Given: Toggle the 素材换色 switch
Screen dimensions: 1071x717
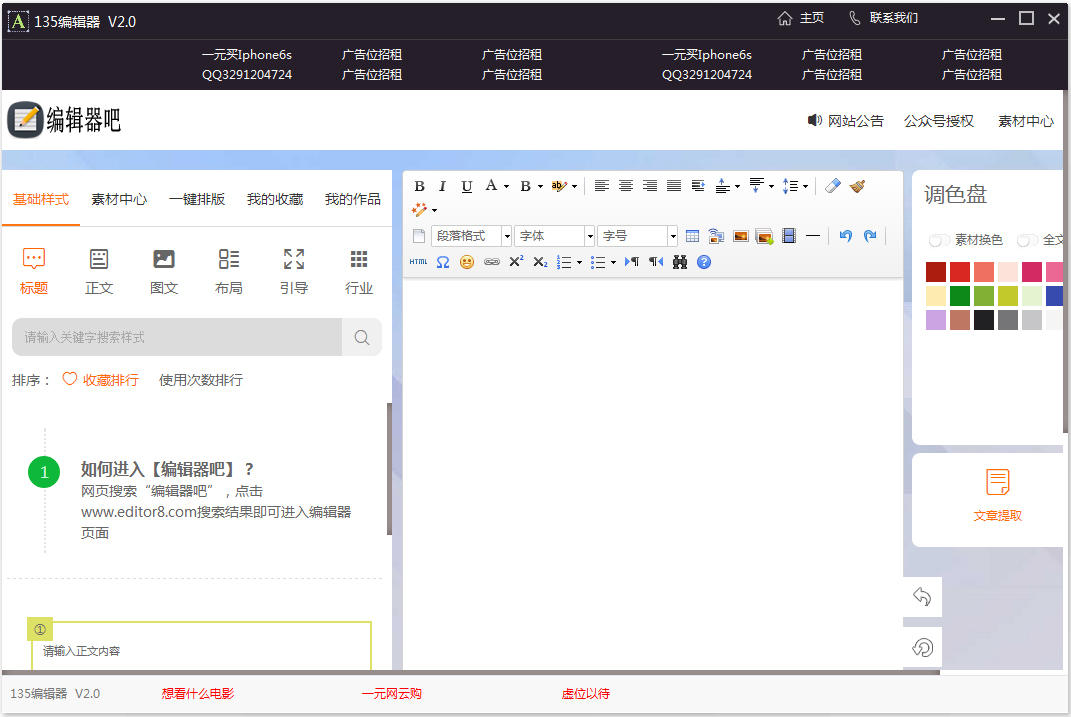Looking at the screenshot, I should (939, 240).
